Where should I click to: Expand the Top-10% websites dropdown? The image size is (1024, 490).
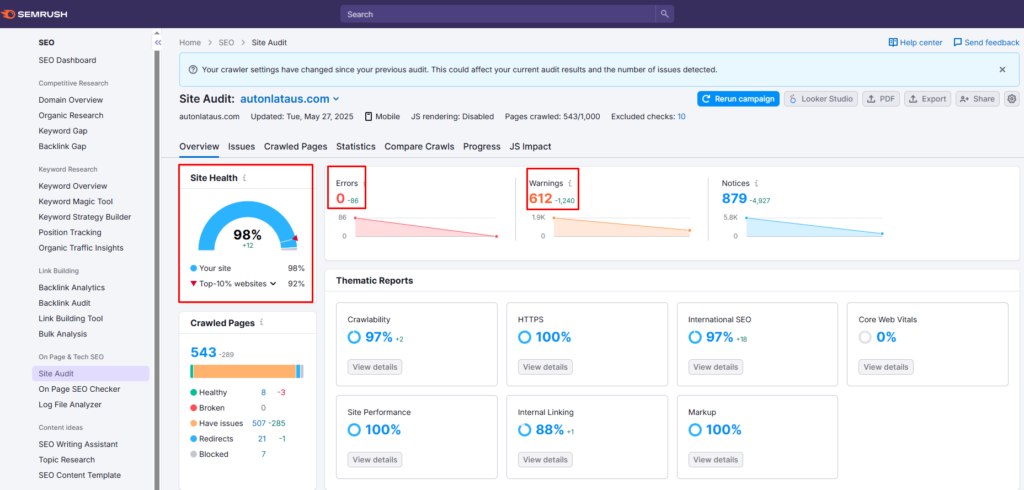[273, 284]
